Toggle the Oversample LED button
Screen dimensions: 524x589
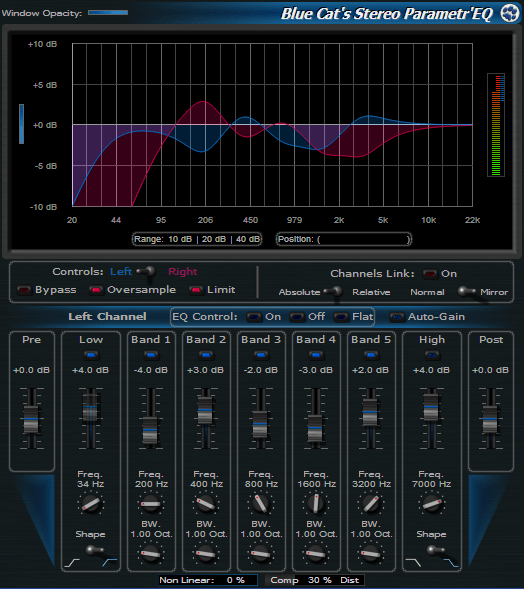[96, 290]
